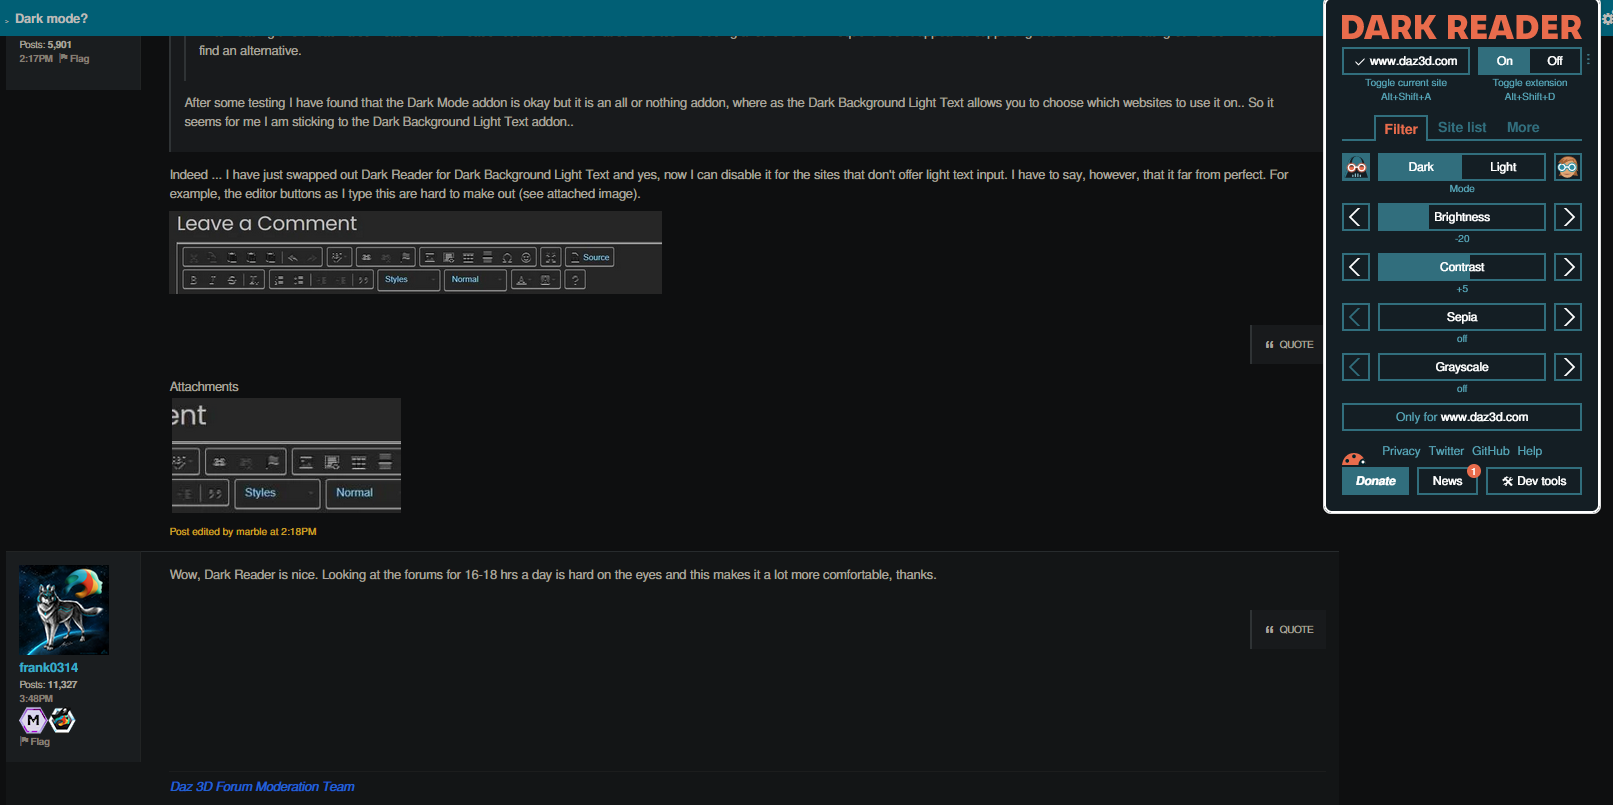
Task: Click frank0314's colorful hexagon badge
Action: coord(62,720)
